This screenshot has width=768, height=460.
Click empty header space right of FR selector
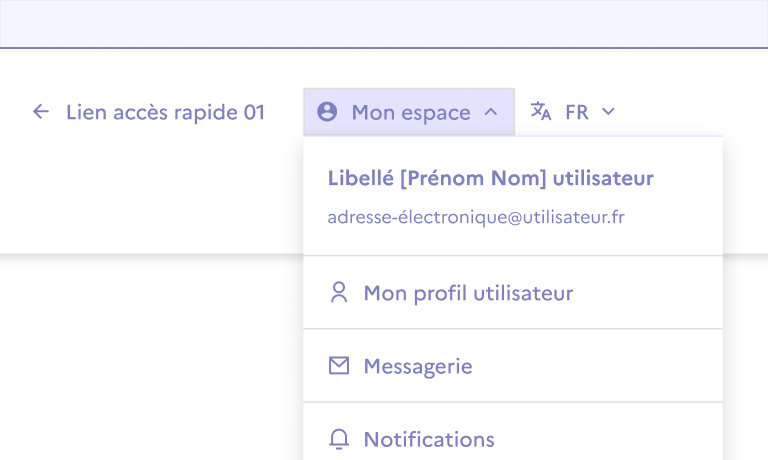[690, 112]
